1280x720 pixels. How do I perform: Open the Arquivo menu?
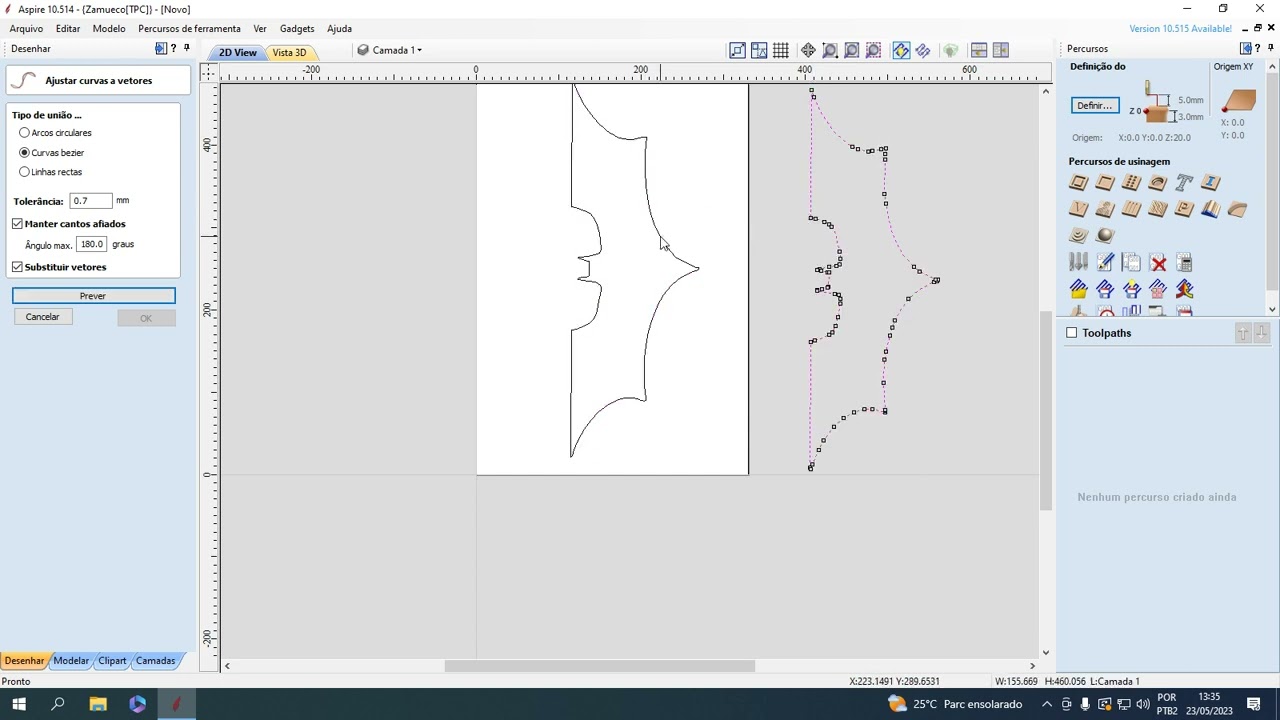click(26, 28)
